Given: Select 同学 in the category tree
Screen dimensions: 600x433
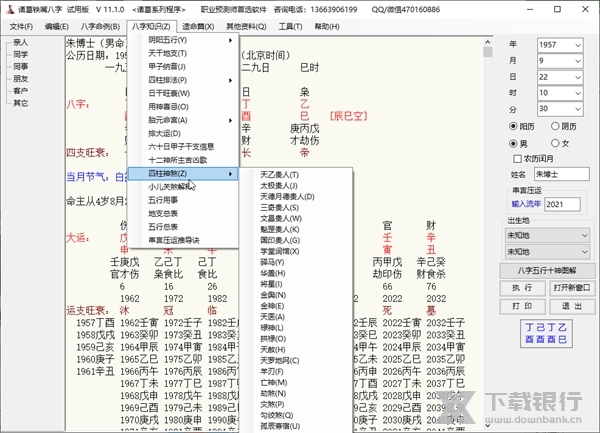Looking at the screenshot, I should point(20,54).
